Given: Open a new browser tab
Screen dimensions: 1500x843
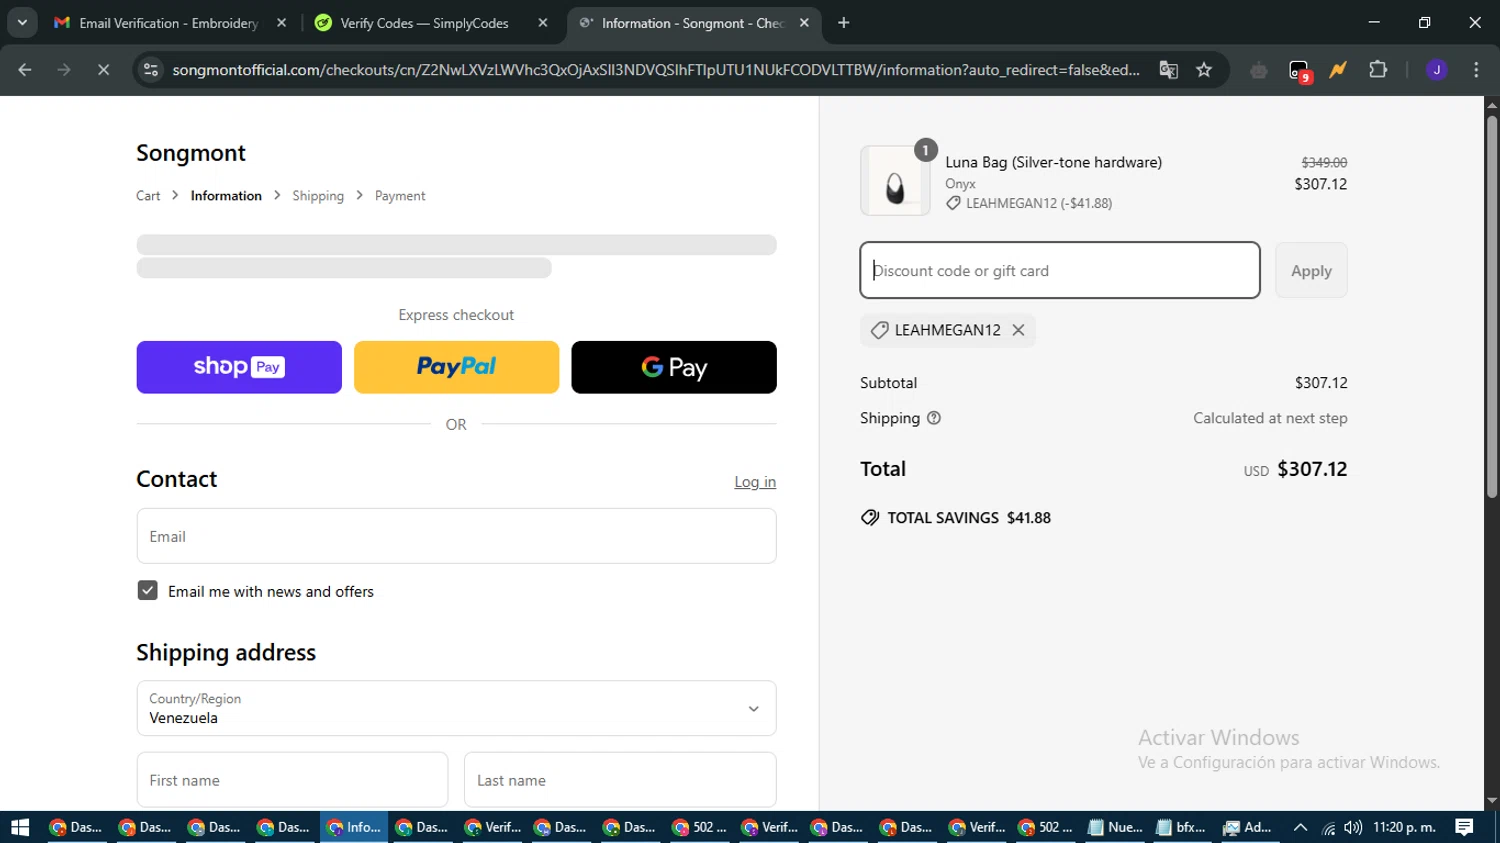Looking at the screenshot, I should [844, 23].
